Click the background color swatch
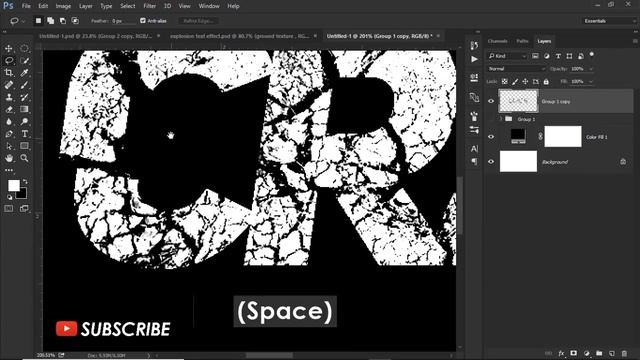Screen dimensions: 640x360 click(x=22, y=194)
